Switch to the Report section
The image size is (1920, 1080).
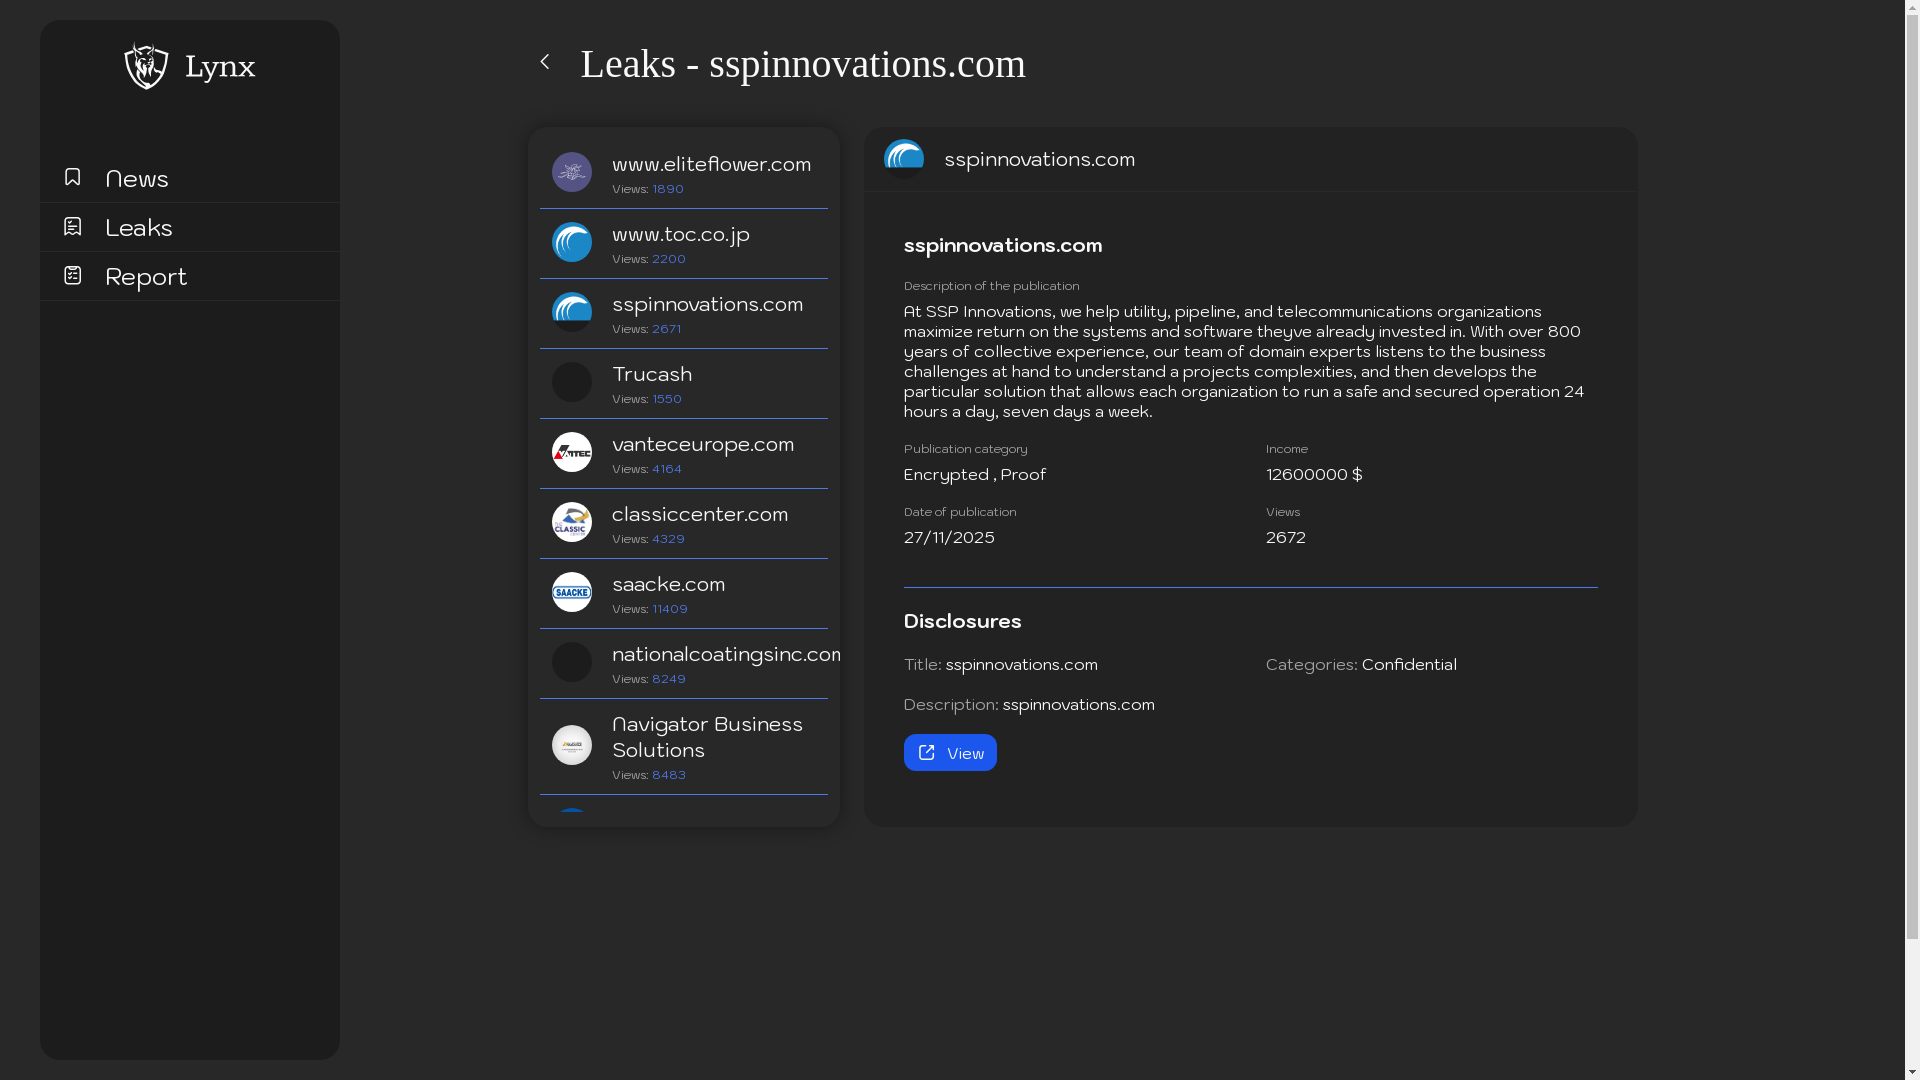click(x=146, y=276)
